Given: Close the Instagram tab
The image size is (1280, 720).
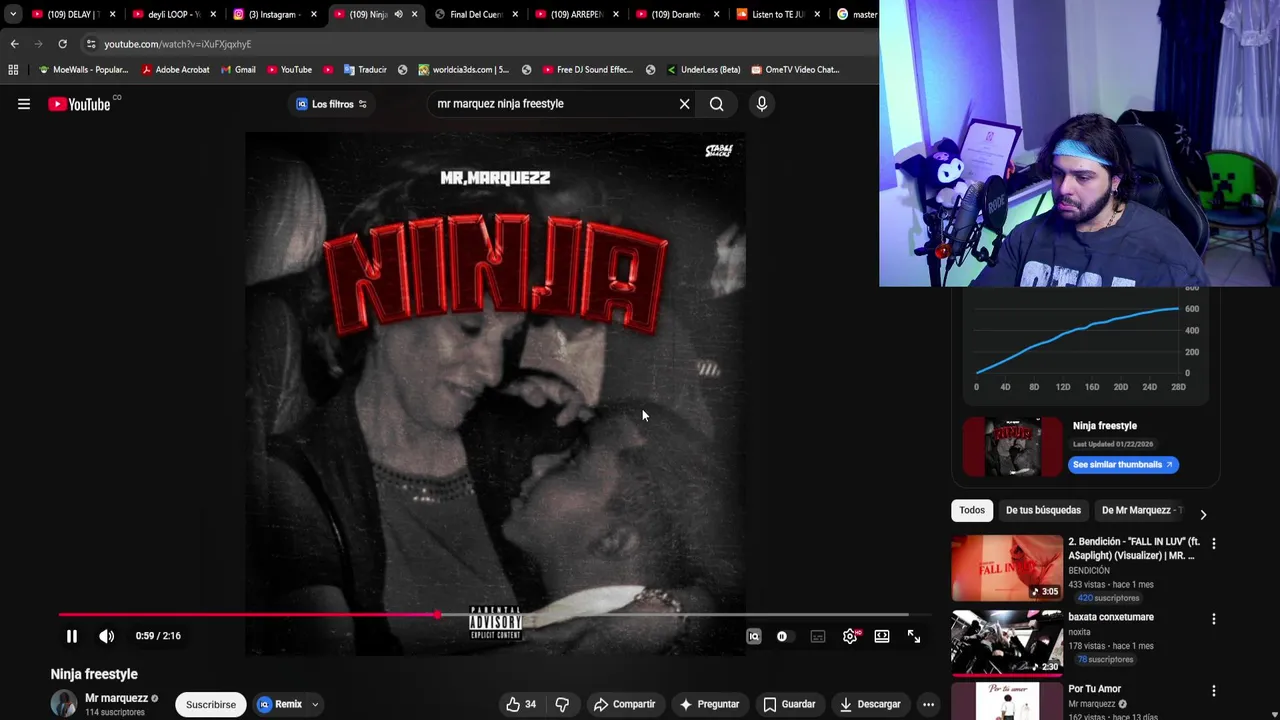Looking at the screenshot, I should pyautogui.click(x=313, y=14).
